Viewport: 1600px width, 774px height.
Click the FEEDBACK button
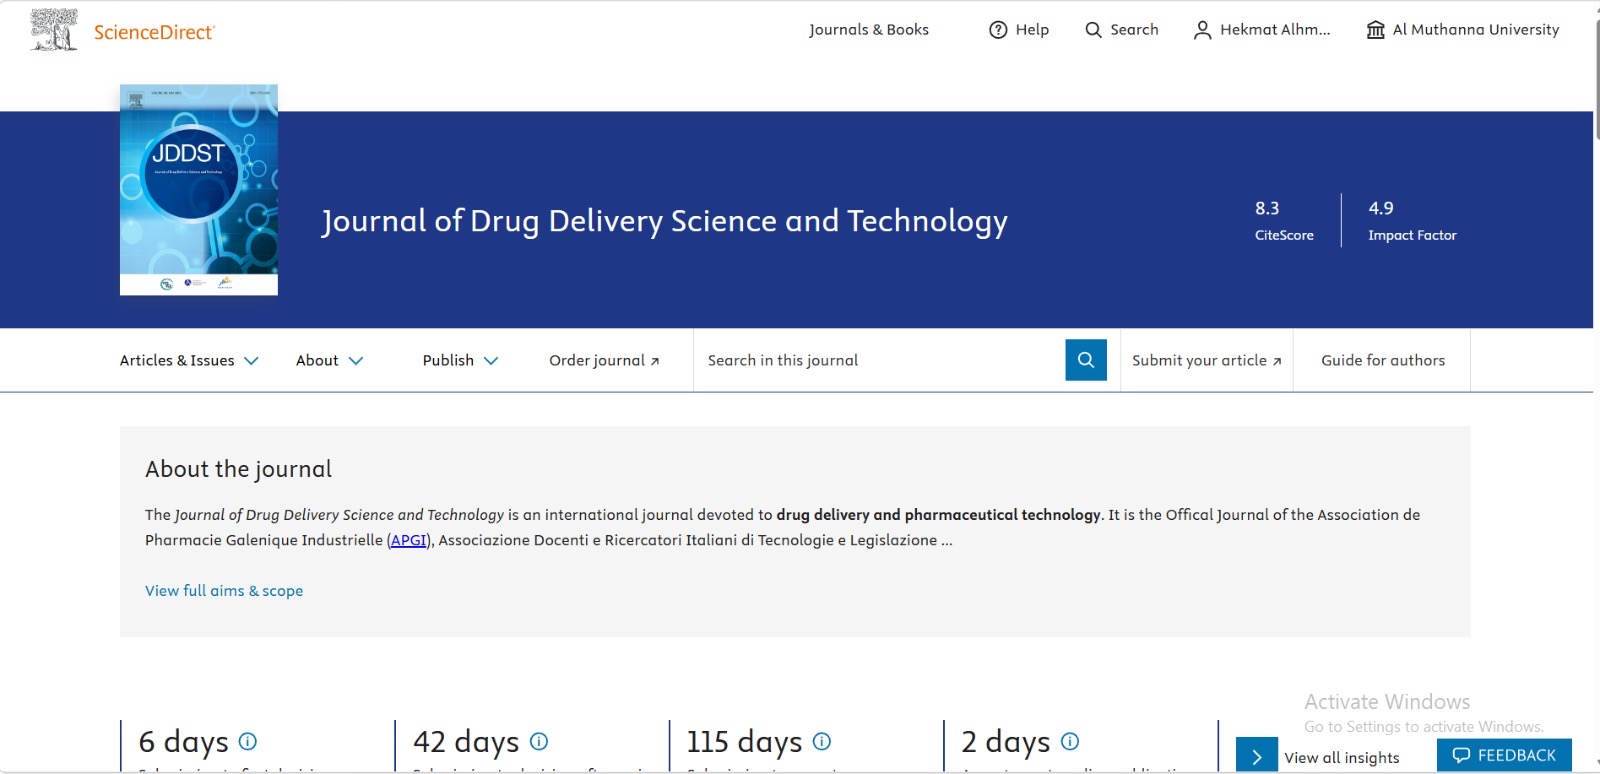coord(1504,755)
